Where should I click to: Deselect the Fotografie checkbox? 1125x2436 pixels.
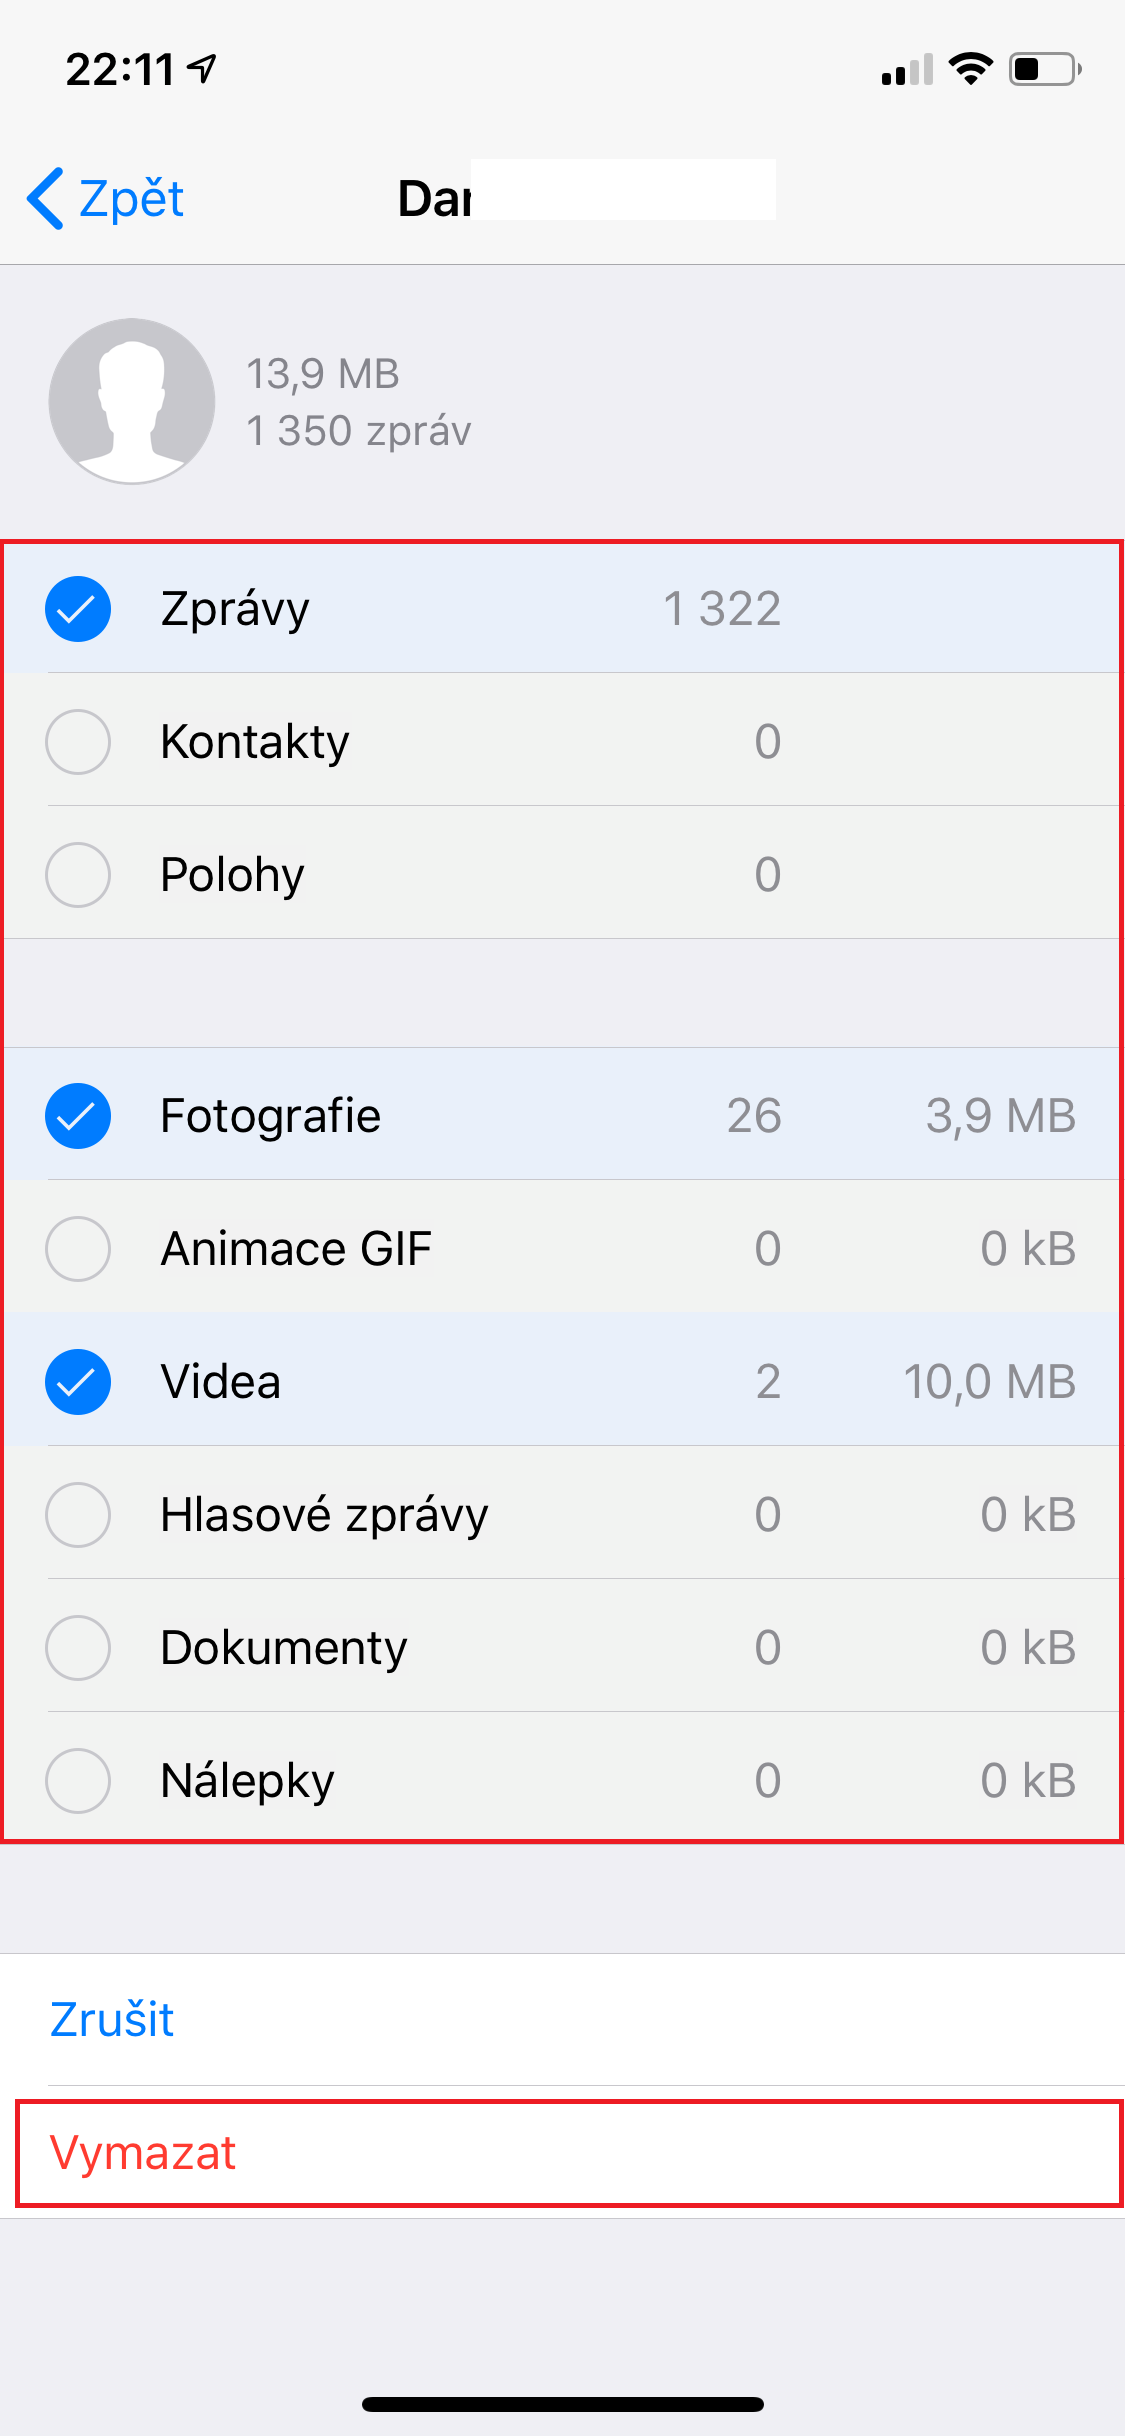tap(78, 1116)
